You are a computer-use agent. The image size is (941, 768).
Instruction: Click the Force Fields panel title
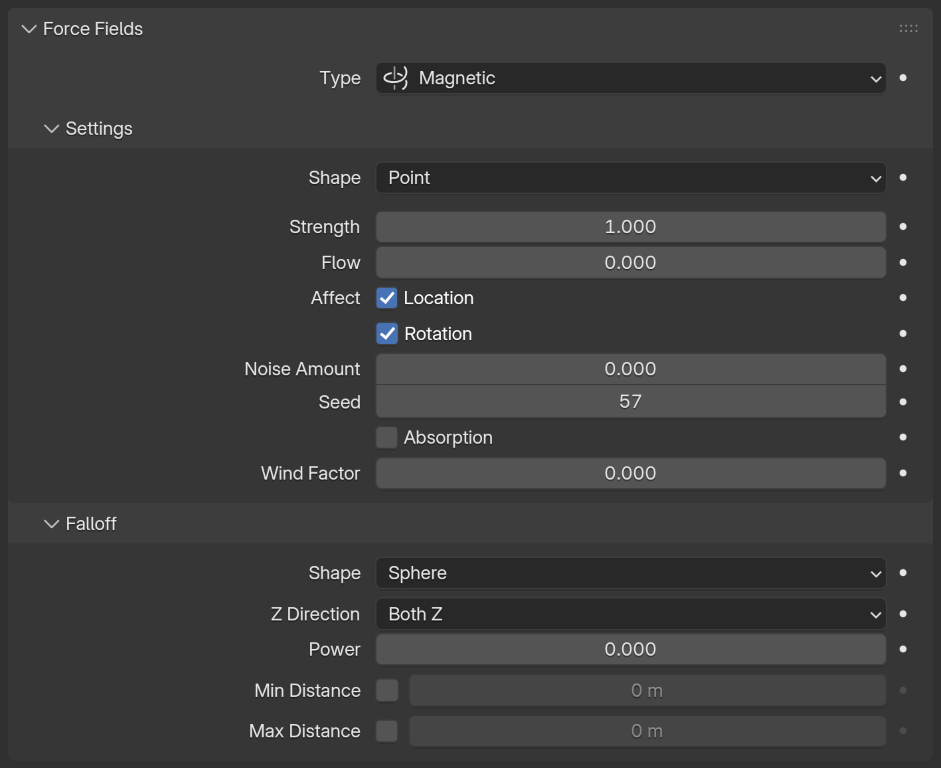tap(93, 29)
